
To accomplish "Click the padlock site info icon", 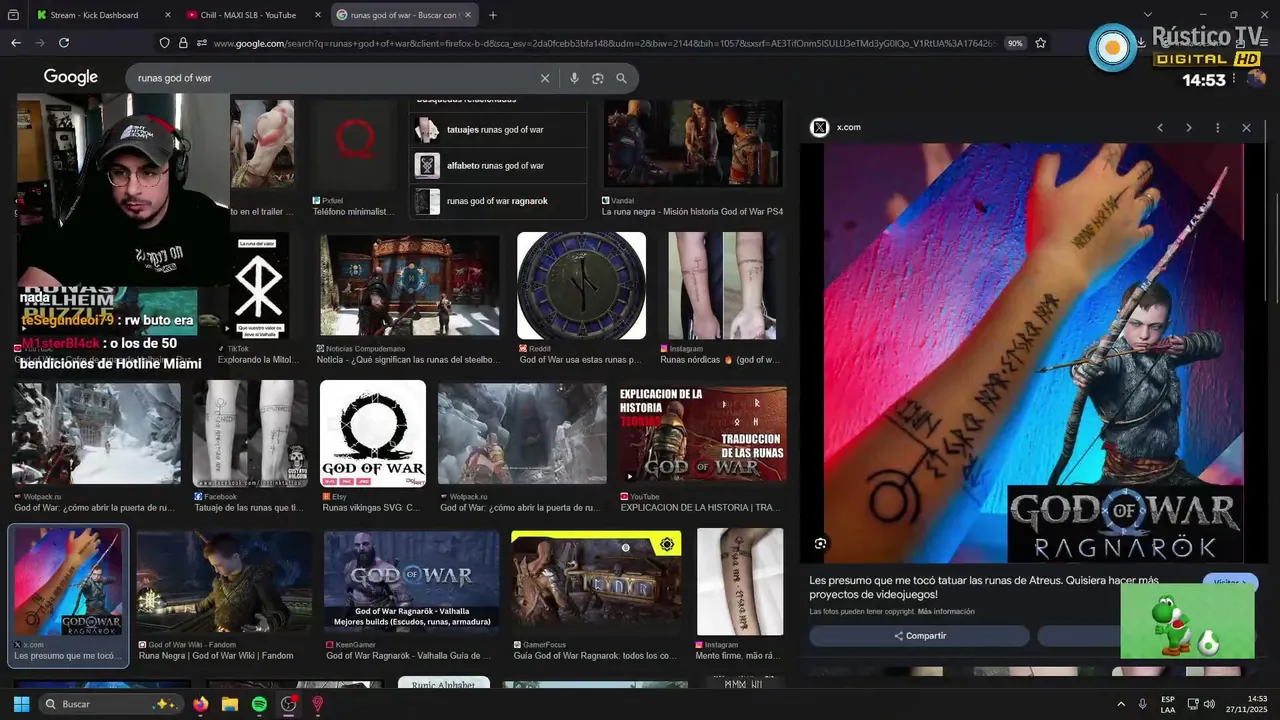I will (183, 43).
